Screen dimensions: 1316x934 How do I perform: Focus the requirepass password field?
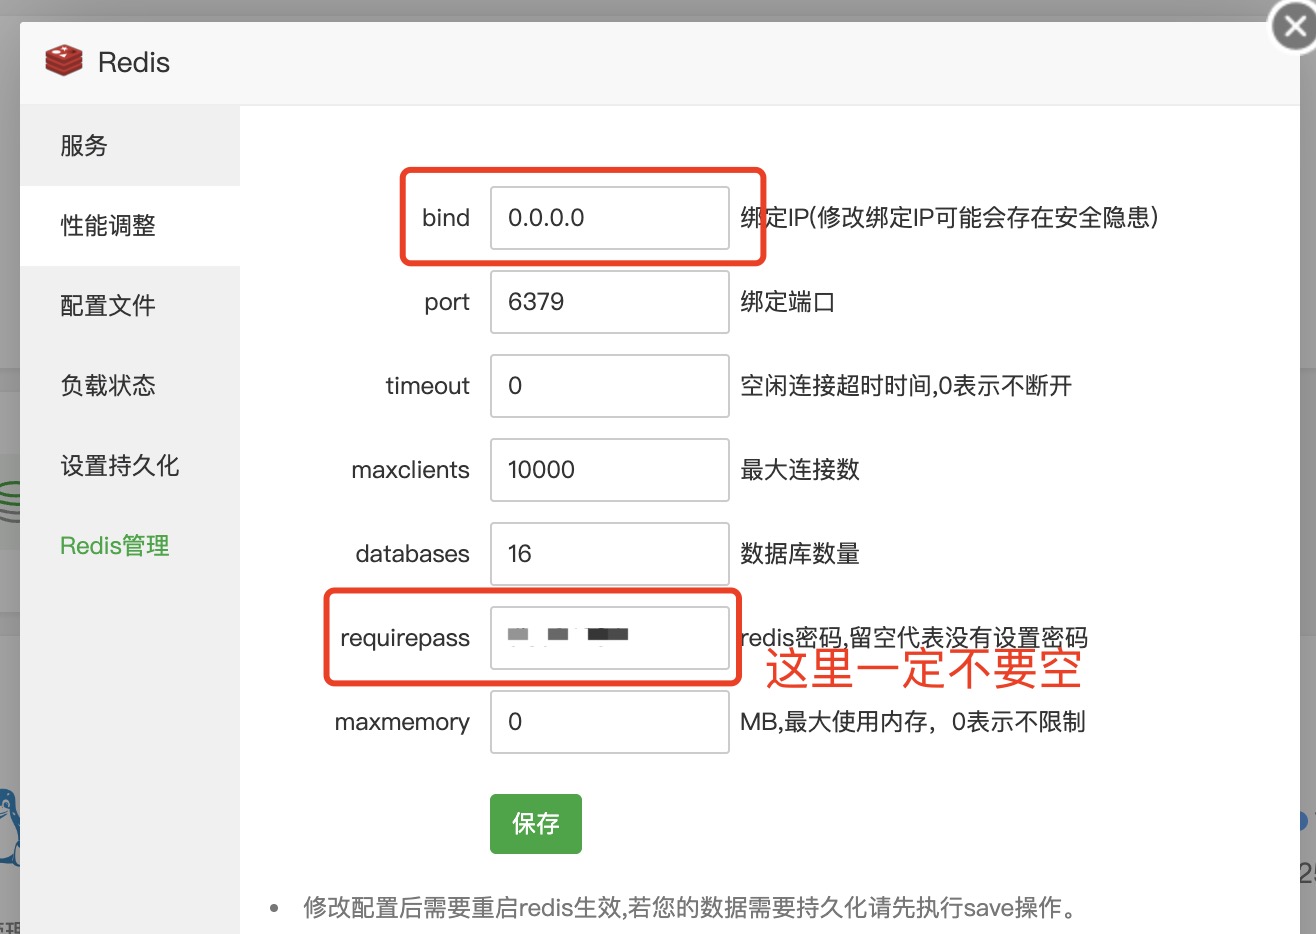(x=610, y=638)
